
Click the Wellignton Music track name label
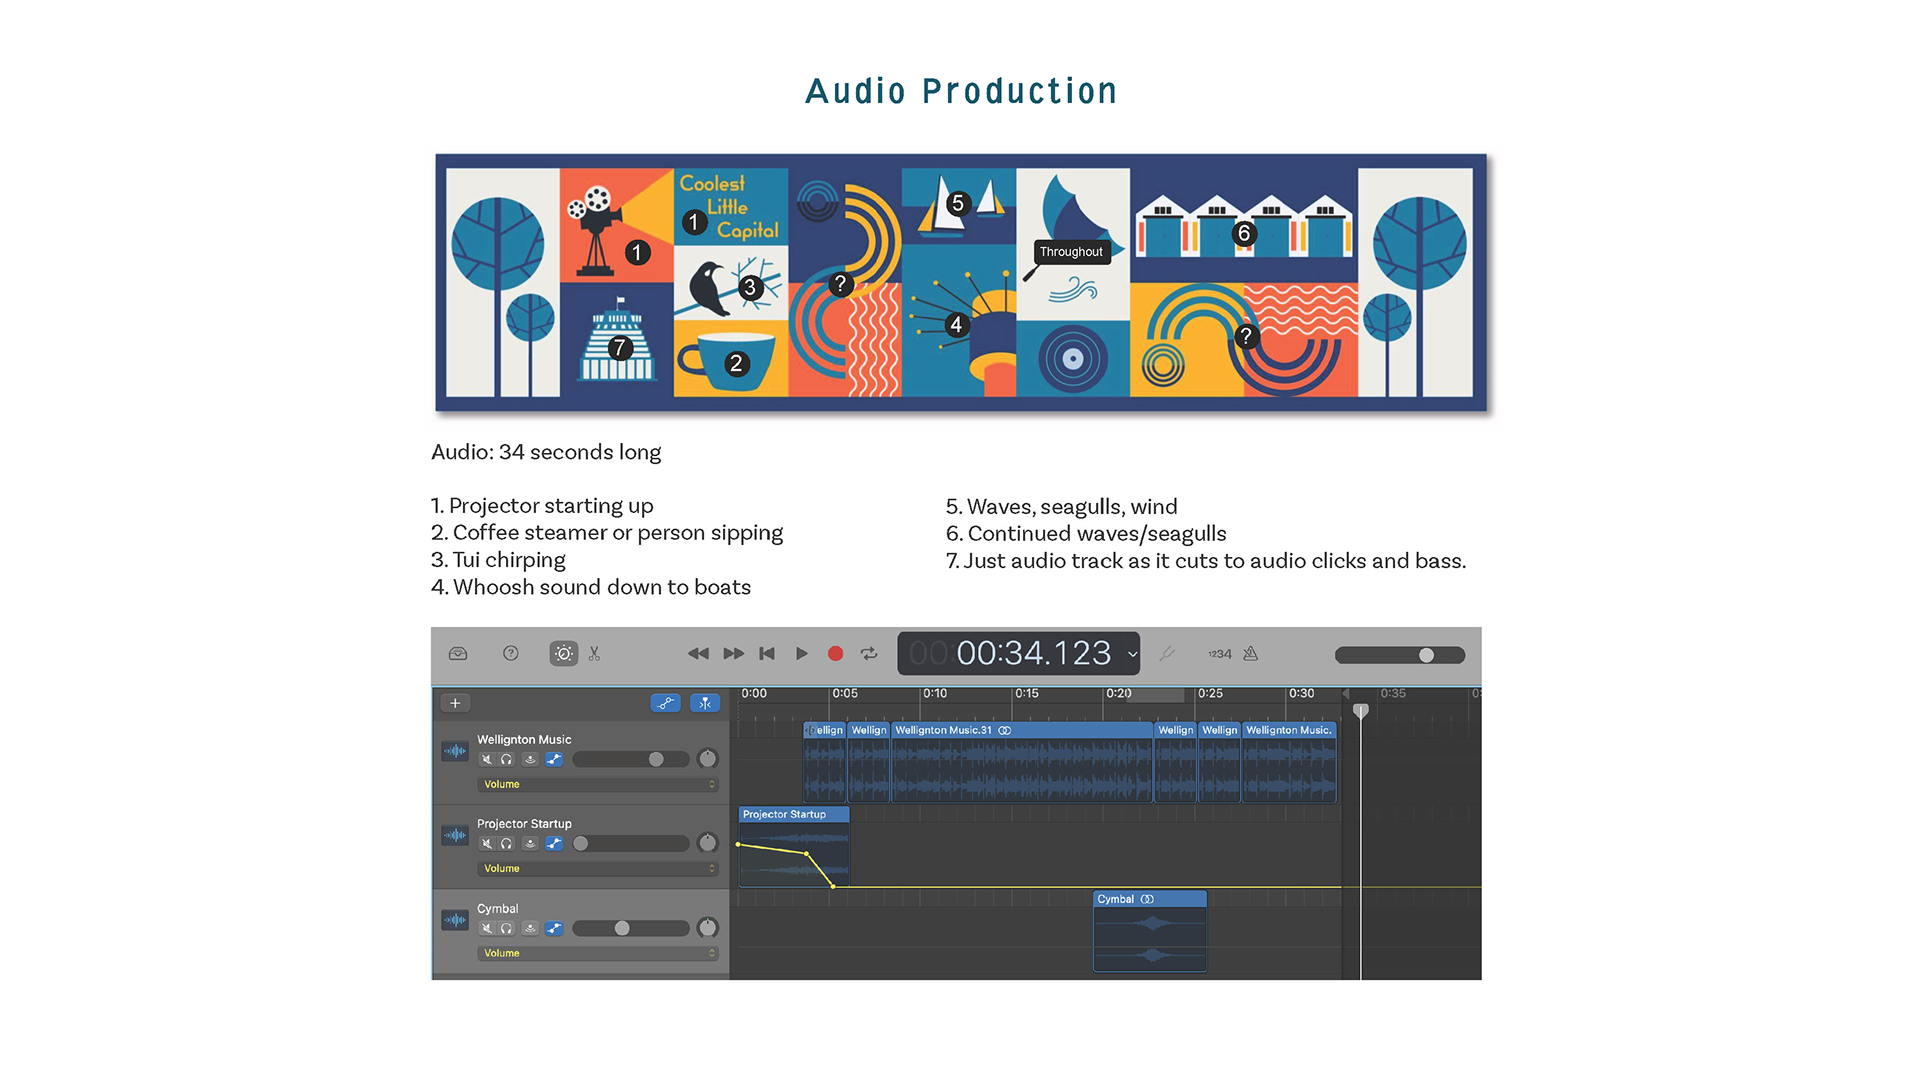pos(524,740)
